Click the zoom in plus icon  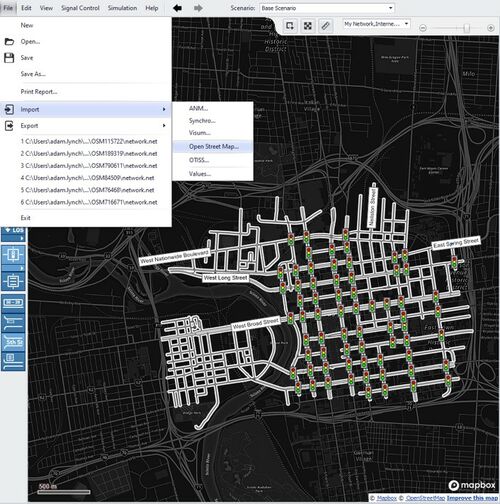(490, 28)
